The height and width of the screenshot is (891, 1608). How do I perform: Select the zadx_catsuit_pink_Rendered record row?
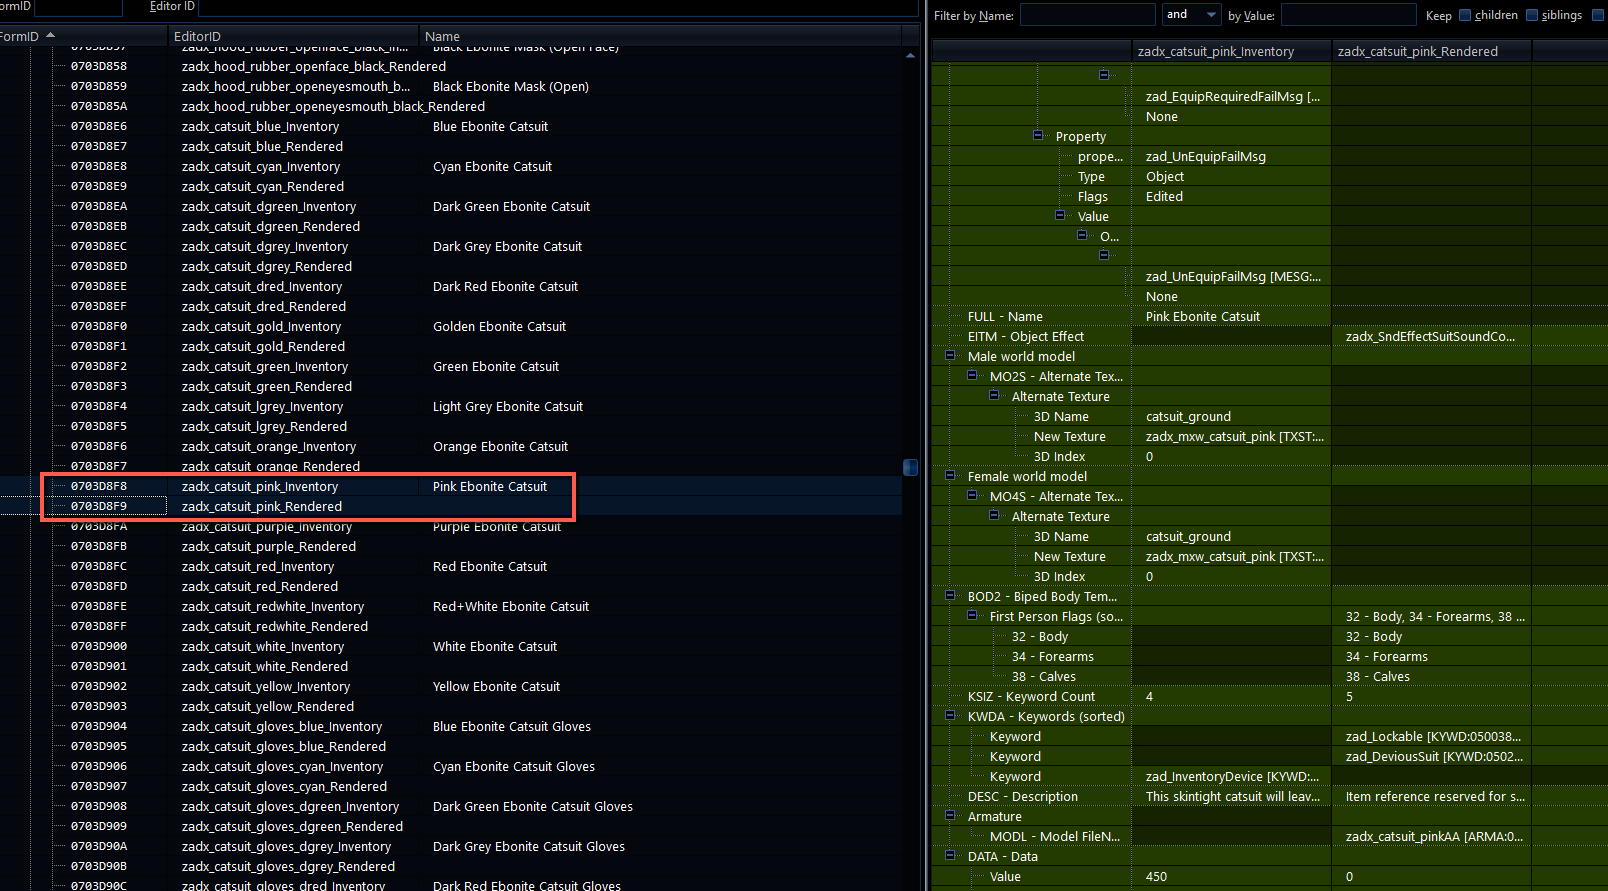(450, 506)
